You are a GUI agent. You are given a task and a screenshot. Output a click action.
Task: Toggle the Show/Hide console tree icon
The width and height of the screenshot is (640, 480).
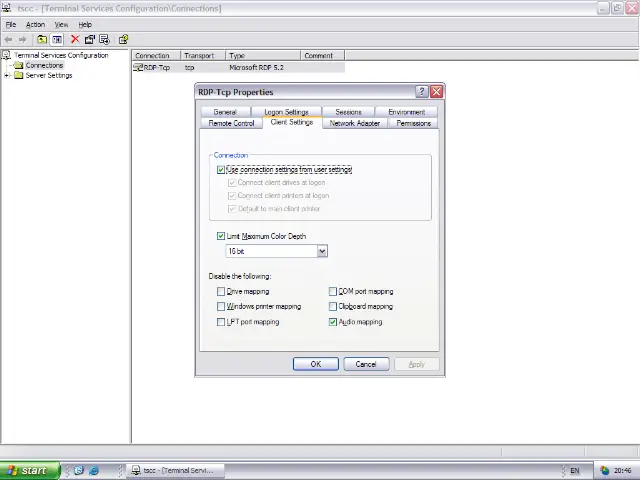57,40
